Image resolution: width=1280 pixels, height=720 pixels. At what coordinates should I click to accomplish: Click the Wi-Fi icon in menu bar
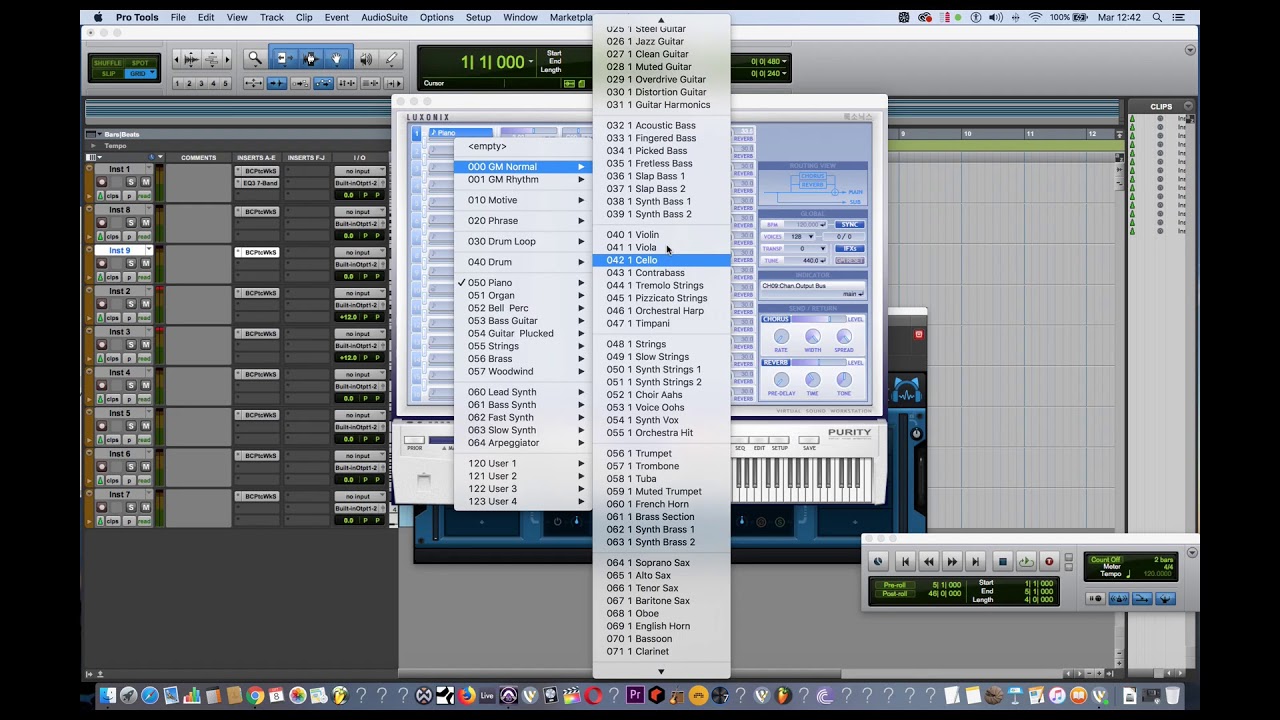(1035, 17)
